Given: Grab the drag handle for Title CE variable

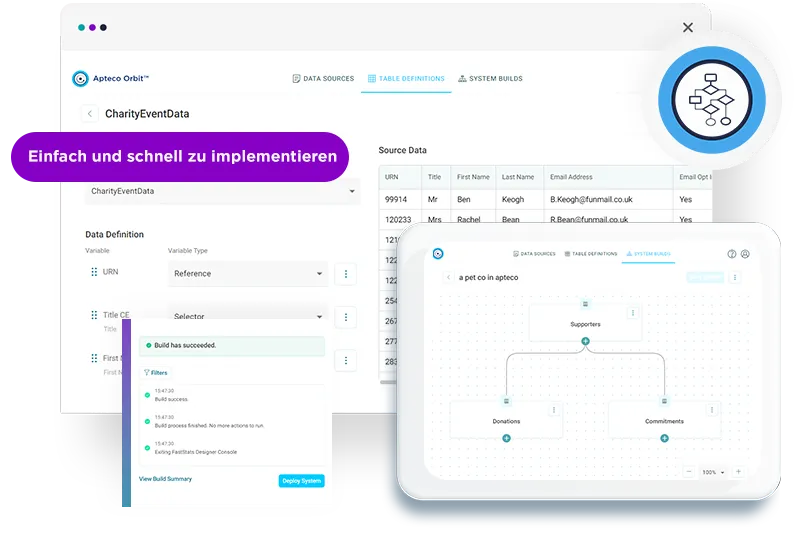Looking at the screenshot, I should pos(94,315).
